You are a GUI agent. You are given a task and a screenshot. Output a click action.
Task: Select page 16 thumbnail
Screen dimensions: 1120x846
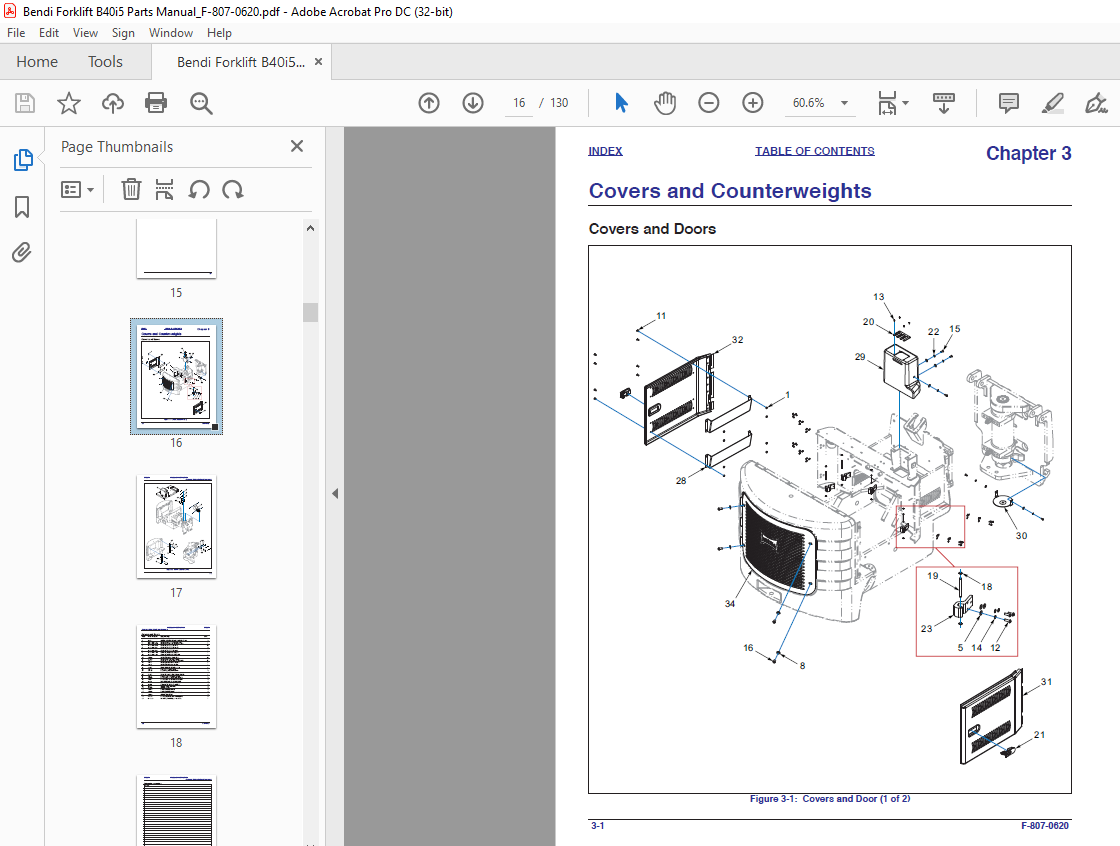[176, 376]
